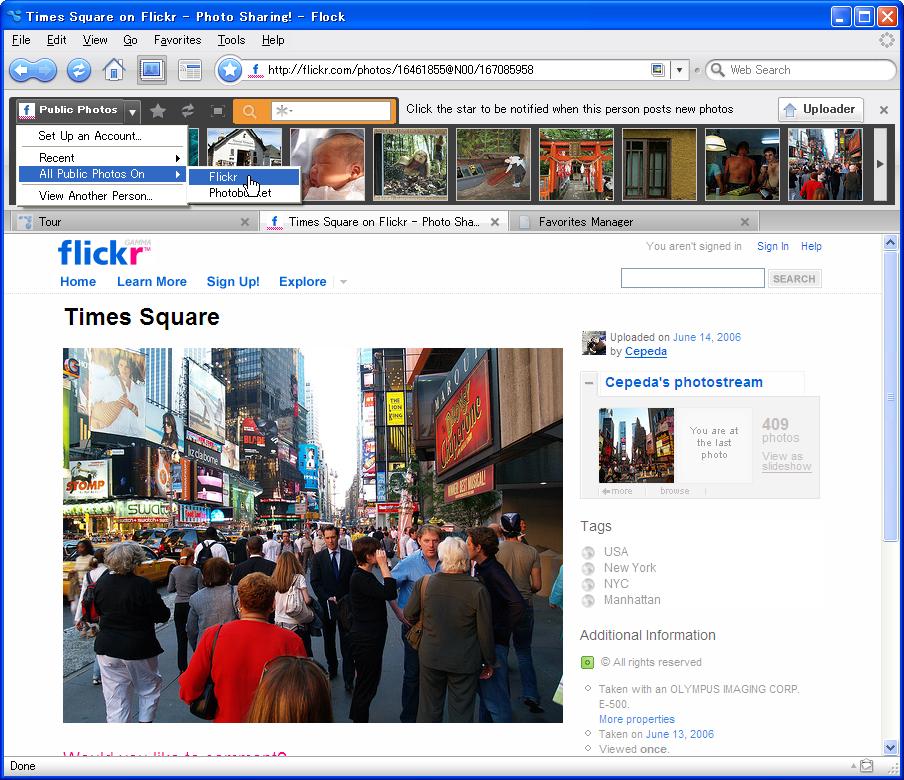904x780 pixels.
Task: Expand the Explore dropdown arrow
Action: (x=344, y=282)
